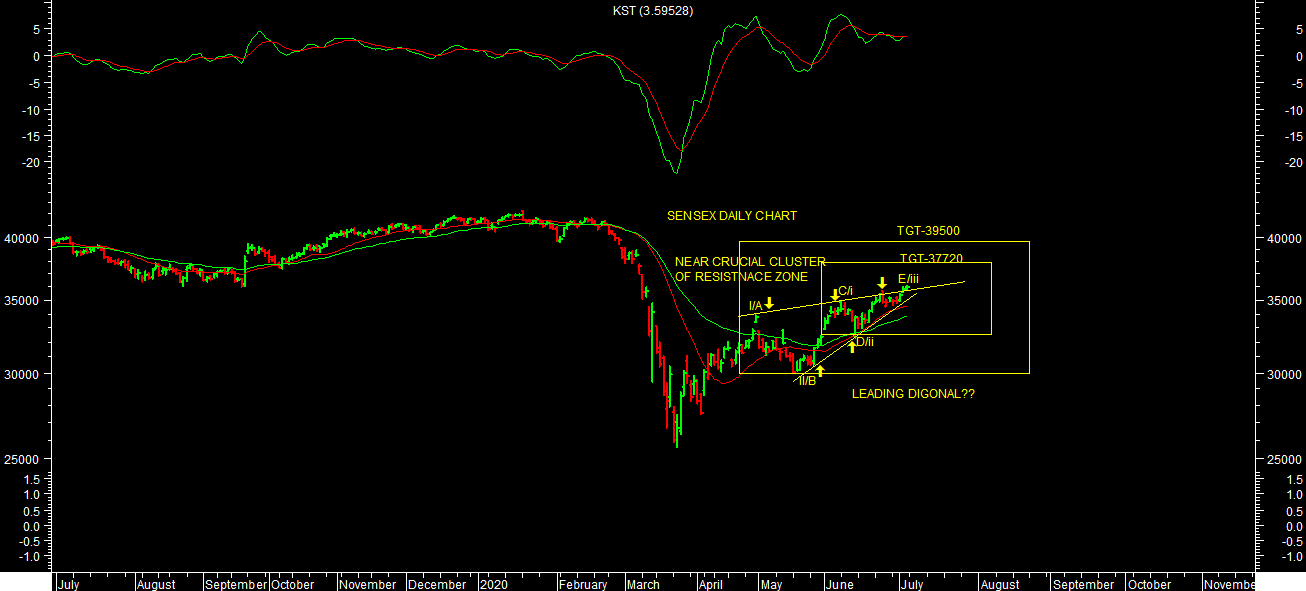Click the TGT-37720 target annotation
The width and height of the screenshot is (1306, 591).
coord(931,258)
